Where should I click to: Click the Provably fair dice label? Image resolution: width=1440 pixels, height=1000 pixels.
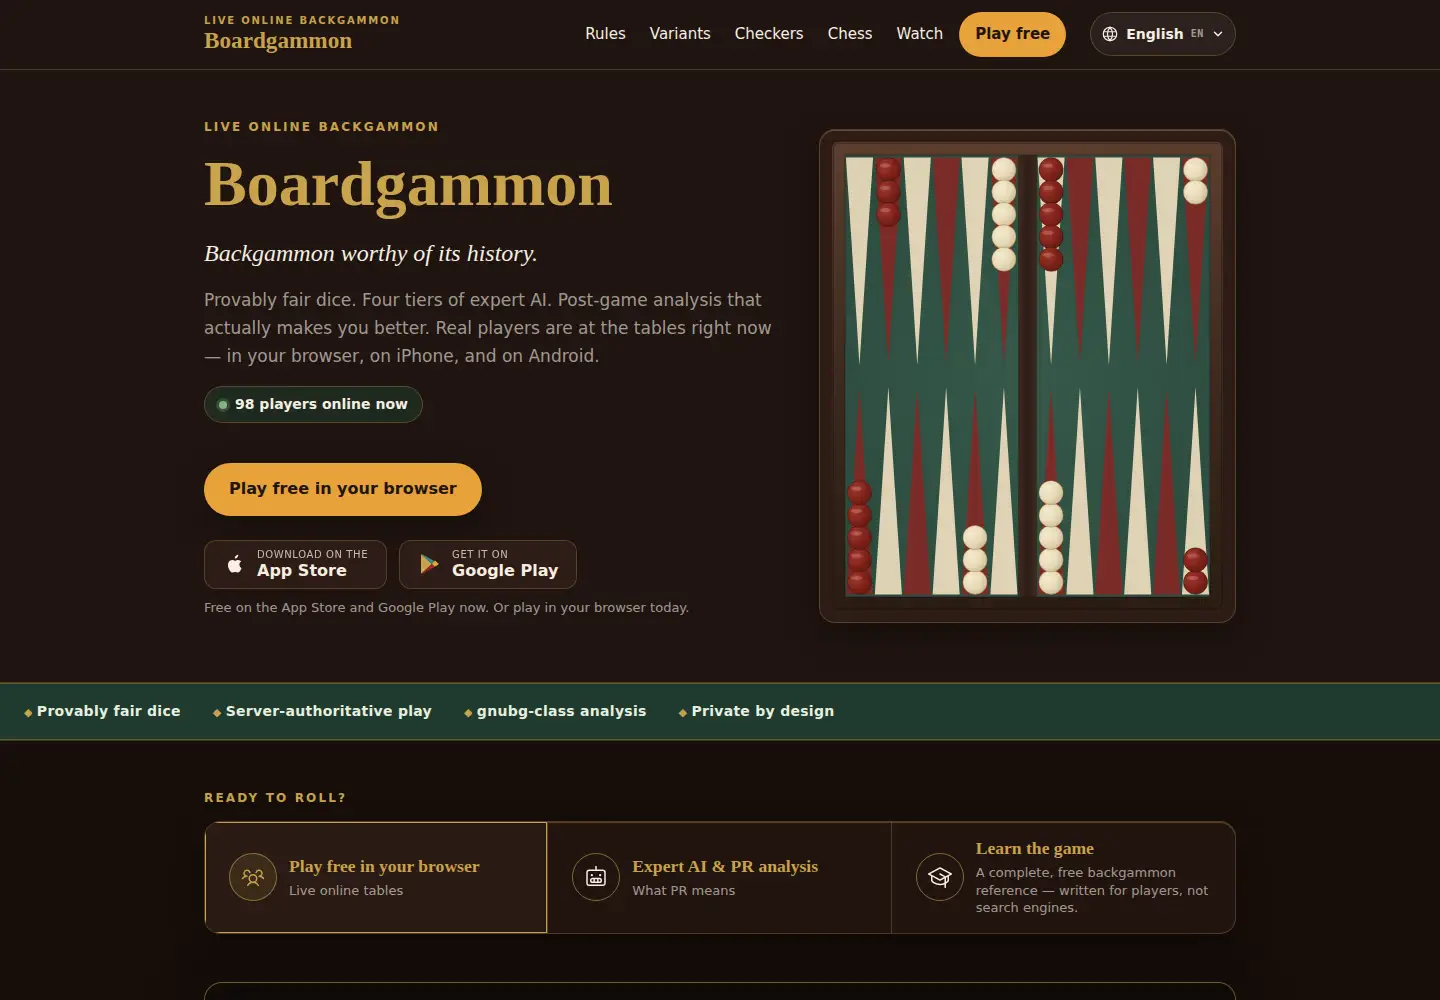pos(109,711)
